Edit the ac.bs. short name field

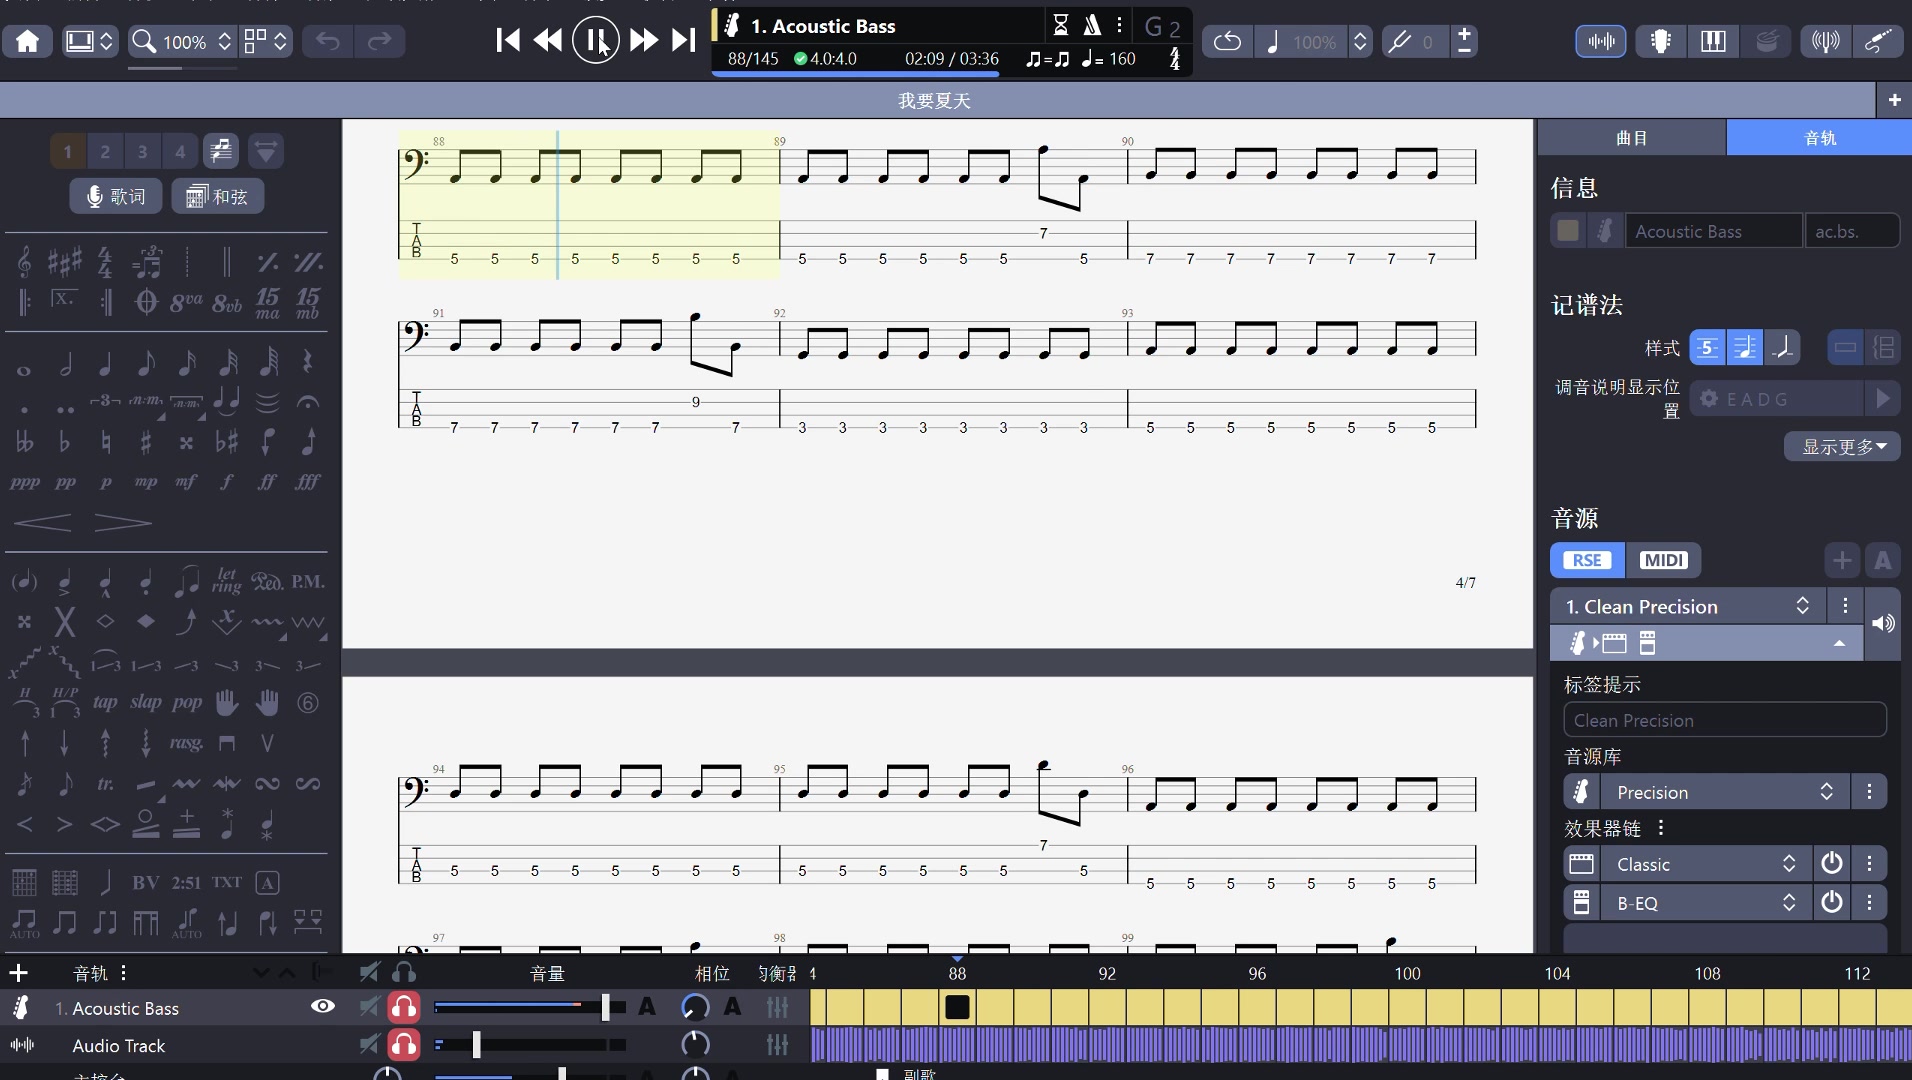coord(1852,231)
